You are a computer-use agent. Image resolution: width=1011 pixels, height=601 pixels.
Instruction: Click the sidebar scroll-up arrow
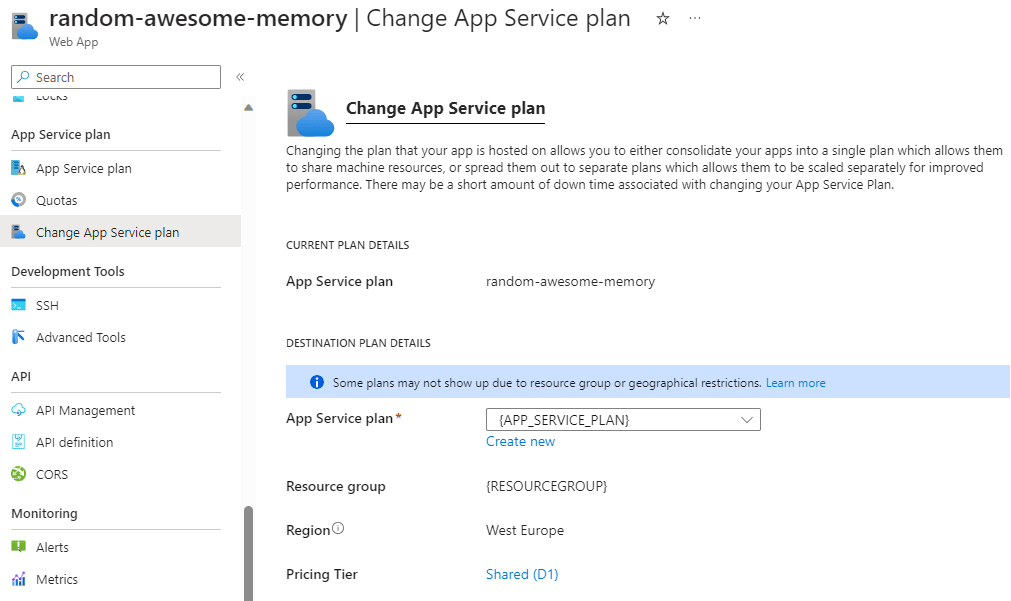pos(248,108)
